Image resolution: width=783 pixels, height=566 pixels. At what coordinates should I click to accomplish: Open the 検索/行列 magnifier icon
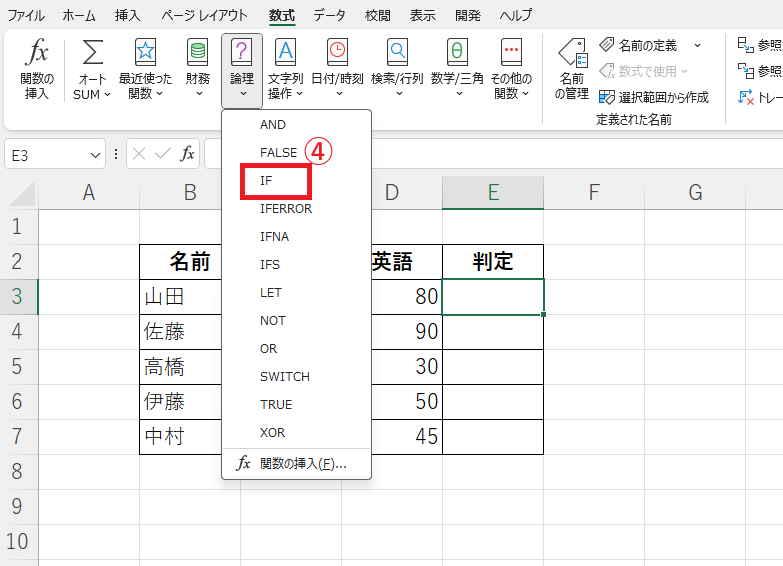click(x=397, y=52)
